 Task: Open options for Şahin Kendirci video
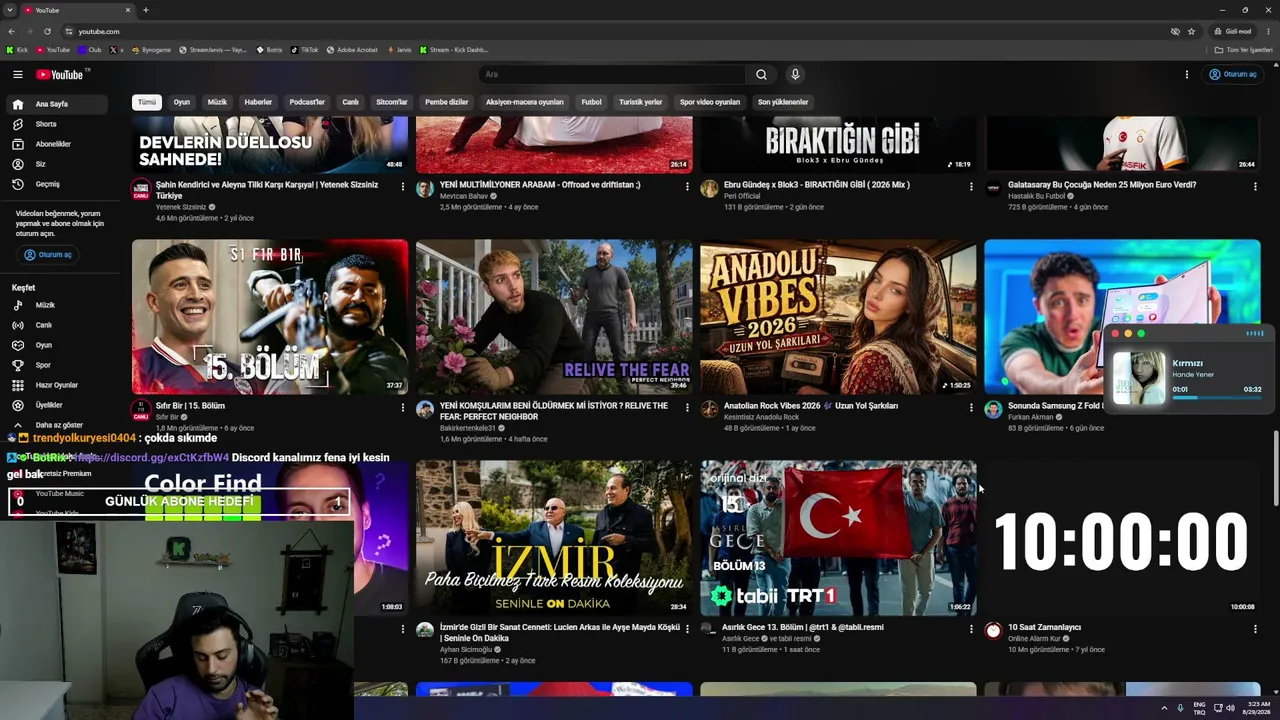click(x=403, y=186)
